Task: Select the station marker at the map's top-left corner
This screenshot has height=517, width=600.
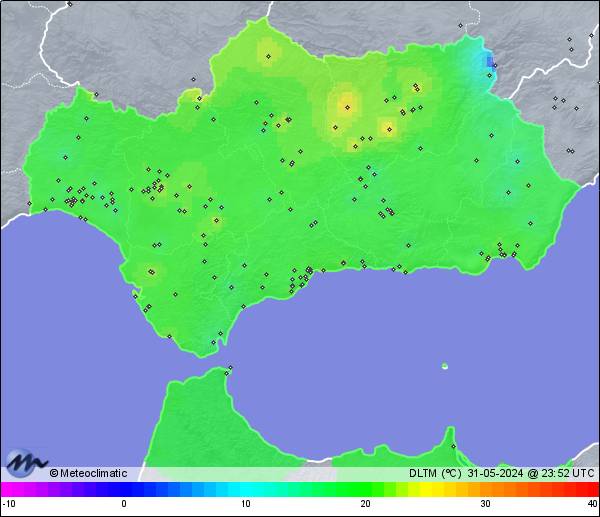Action: [70, 4]
